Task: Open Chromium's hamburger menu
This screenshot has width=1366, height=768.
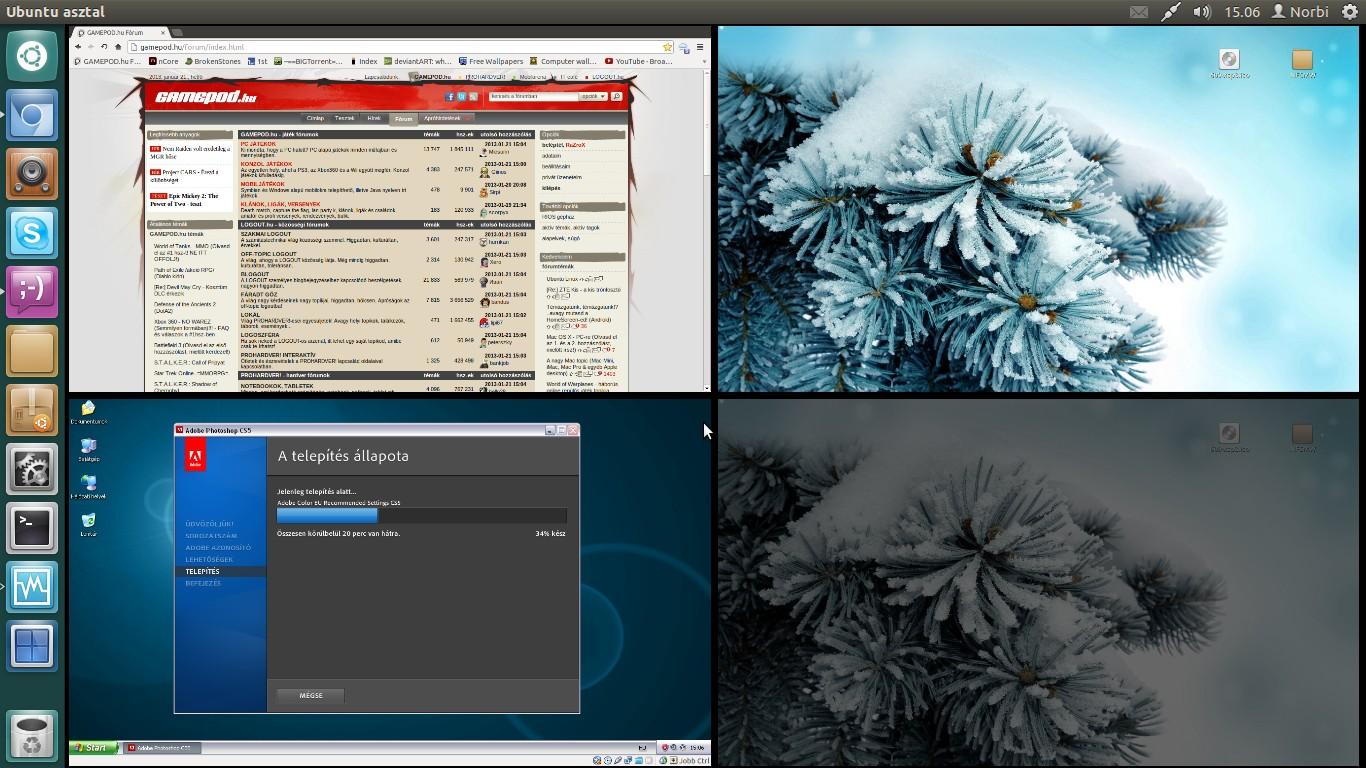Action: (700, 47)
